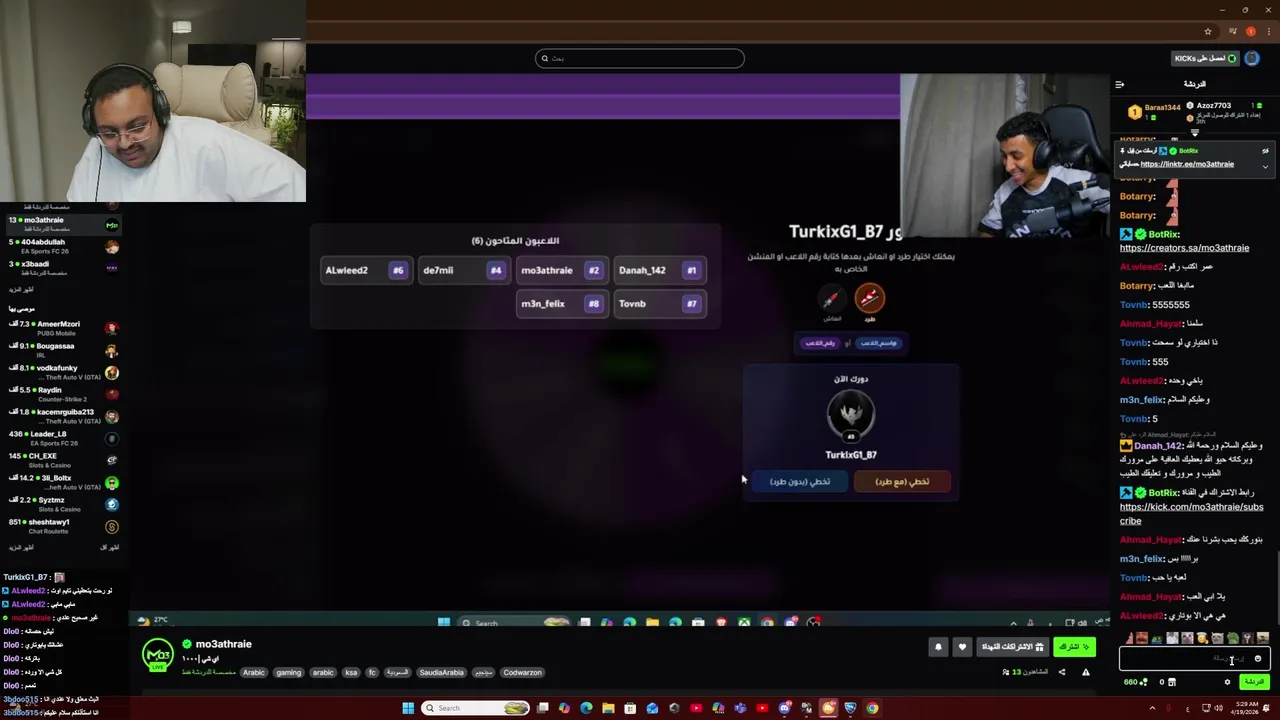Open the kick.com/mo3athraie/subscribe link in chat
This screenshot has height=720, width=1280.
(1191, 514)
